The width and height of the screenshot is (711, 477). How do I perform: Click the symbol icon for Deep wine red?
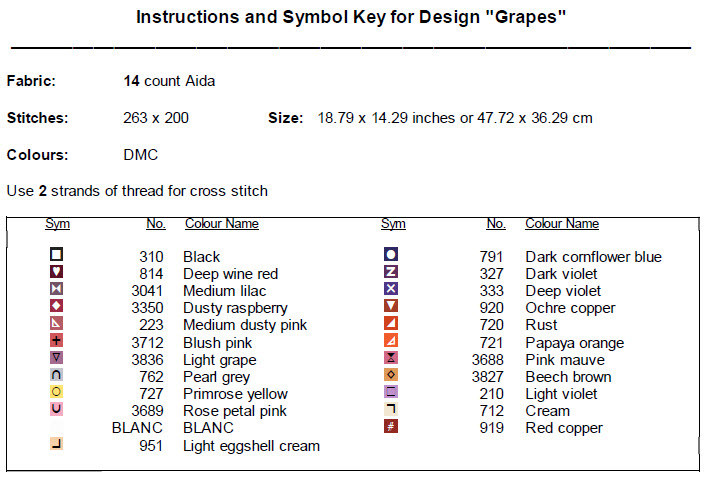(x=57, y=272)
